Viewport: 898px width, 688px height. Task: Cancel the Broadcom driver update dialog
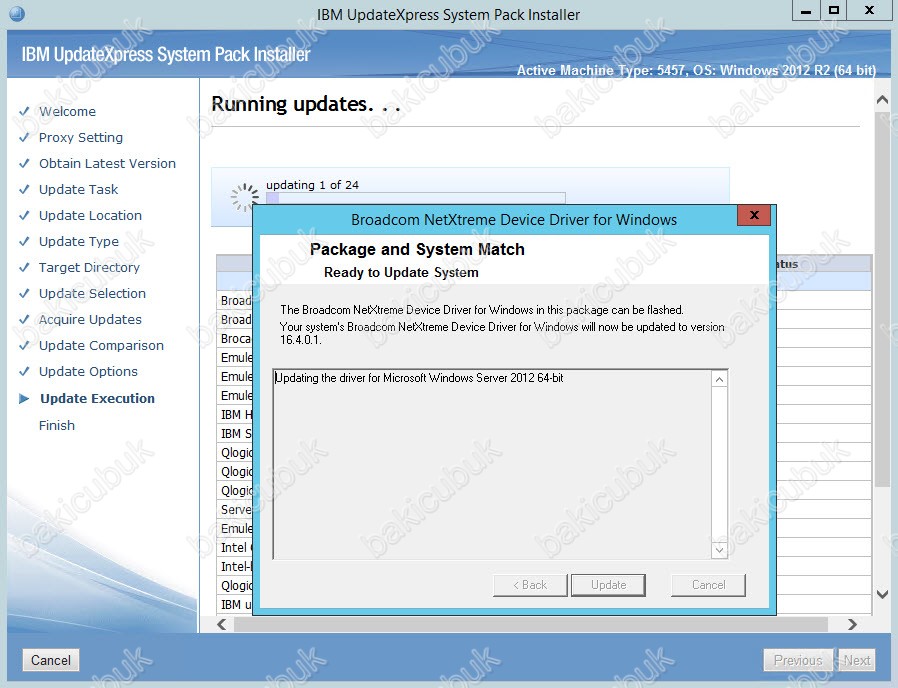(x=708, y=585)
